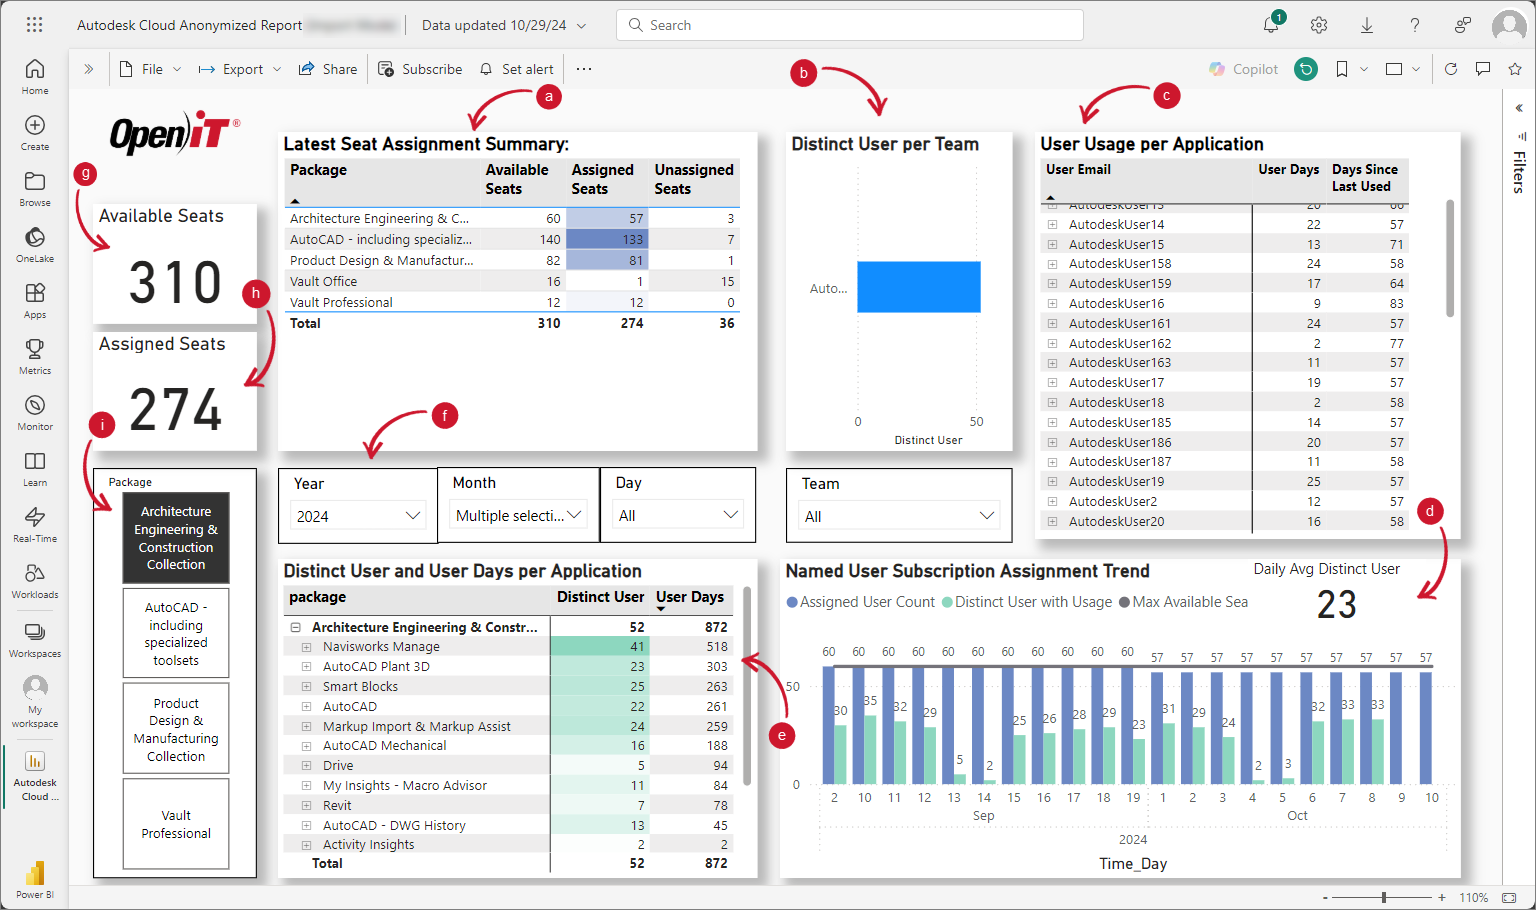Open the Team dropdown

(x=899, y=516)
